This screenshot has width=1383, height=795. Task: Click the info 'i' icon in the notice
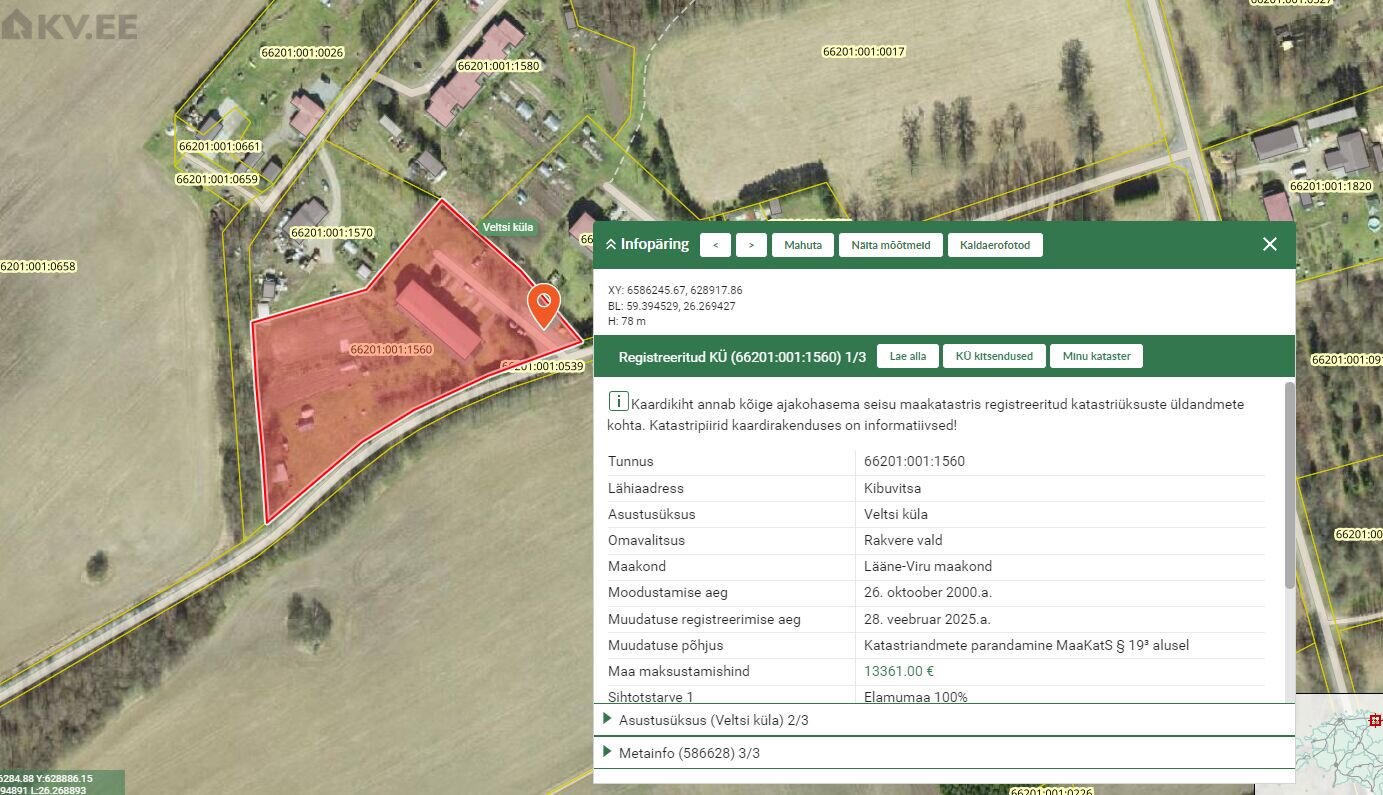click(x=618, y=403)
